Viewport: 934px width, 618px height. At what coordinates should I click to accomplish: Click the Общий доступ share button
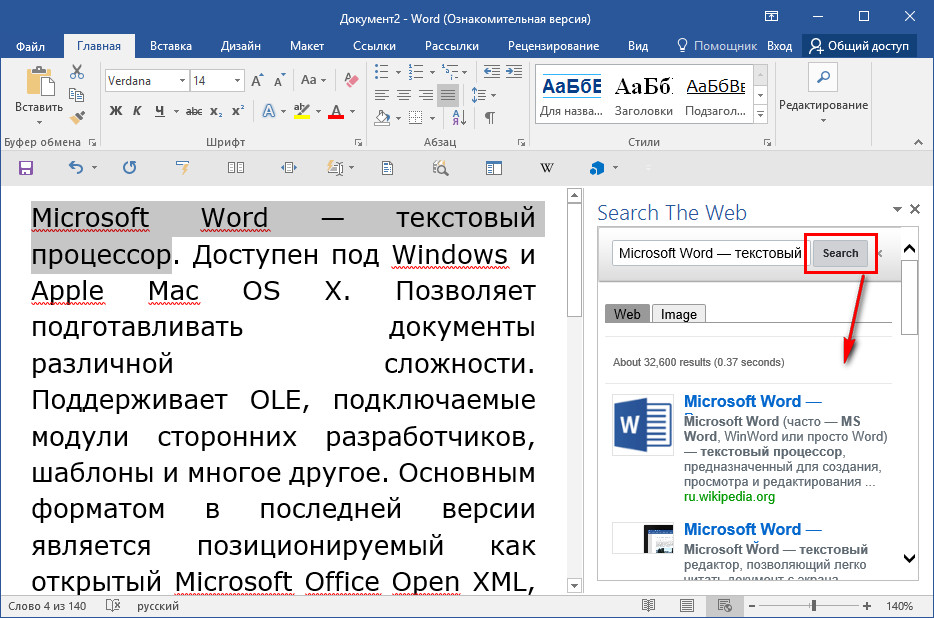click(860, 46)
